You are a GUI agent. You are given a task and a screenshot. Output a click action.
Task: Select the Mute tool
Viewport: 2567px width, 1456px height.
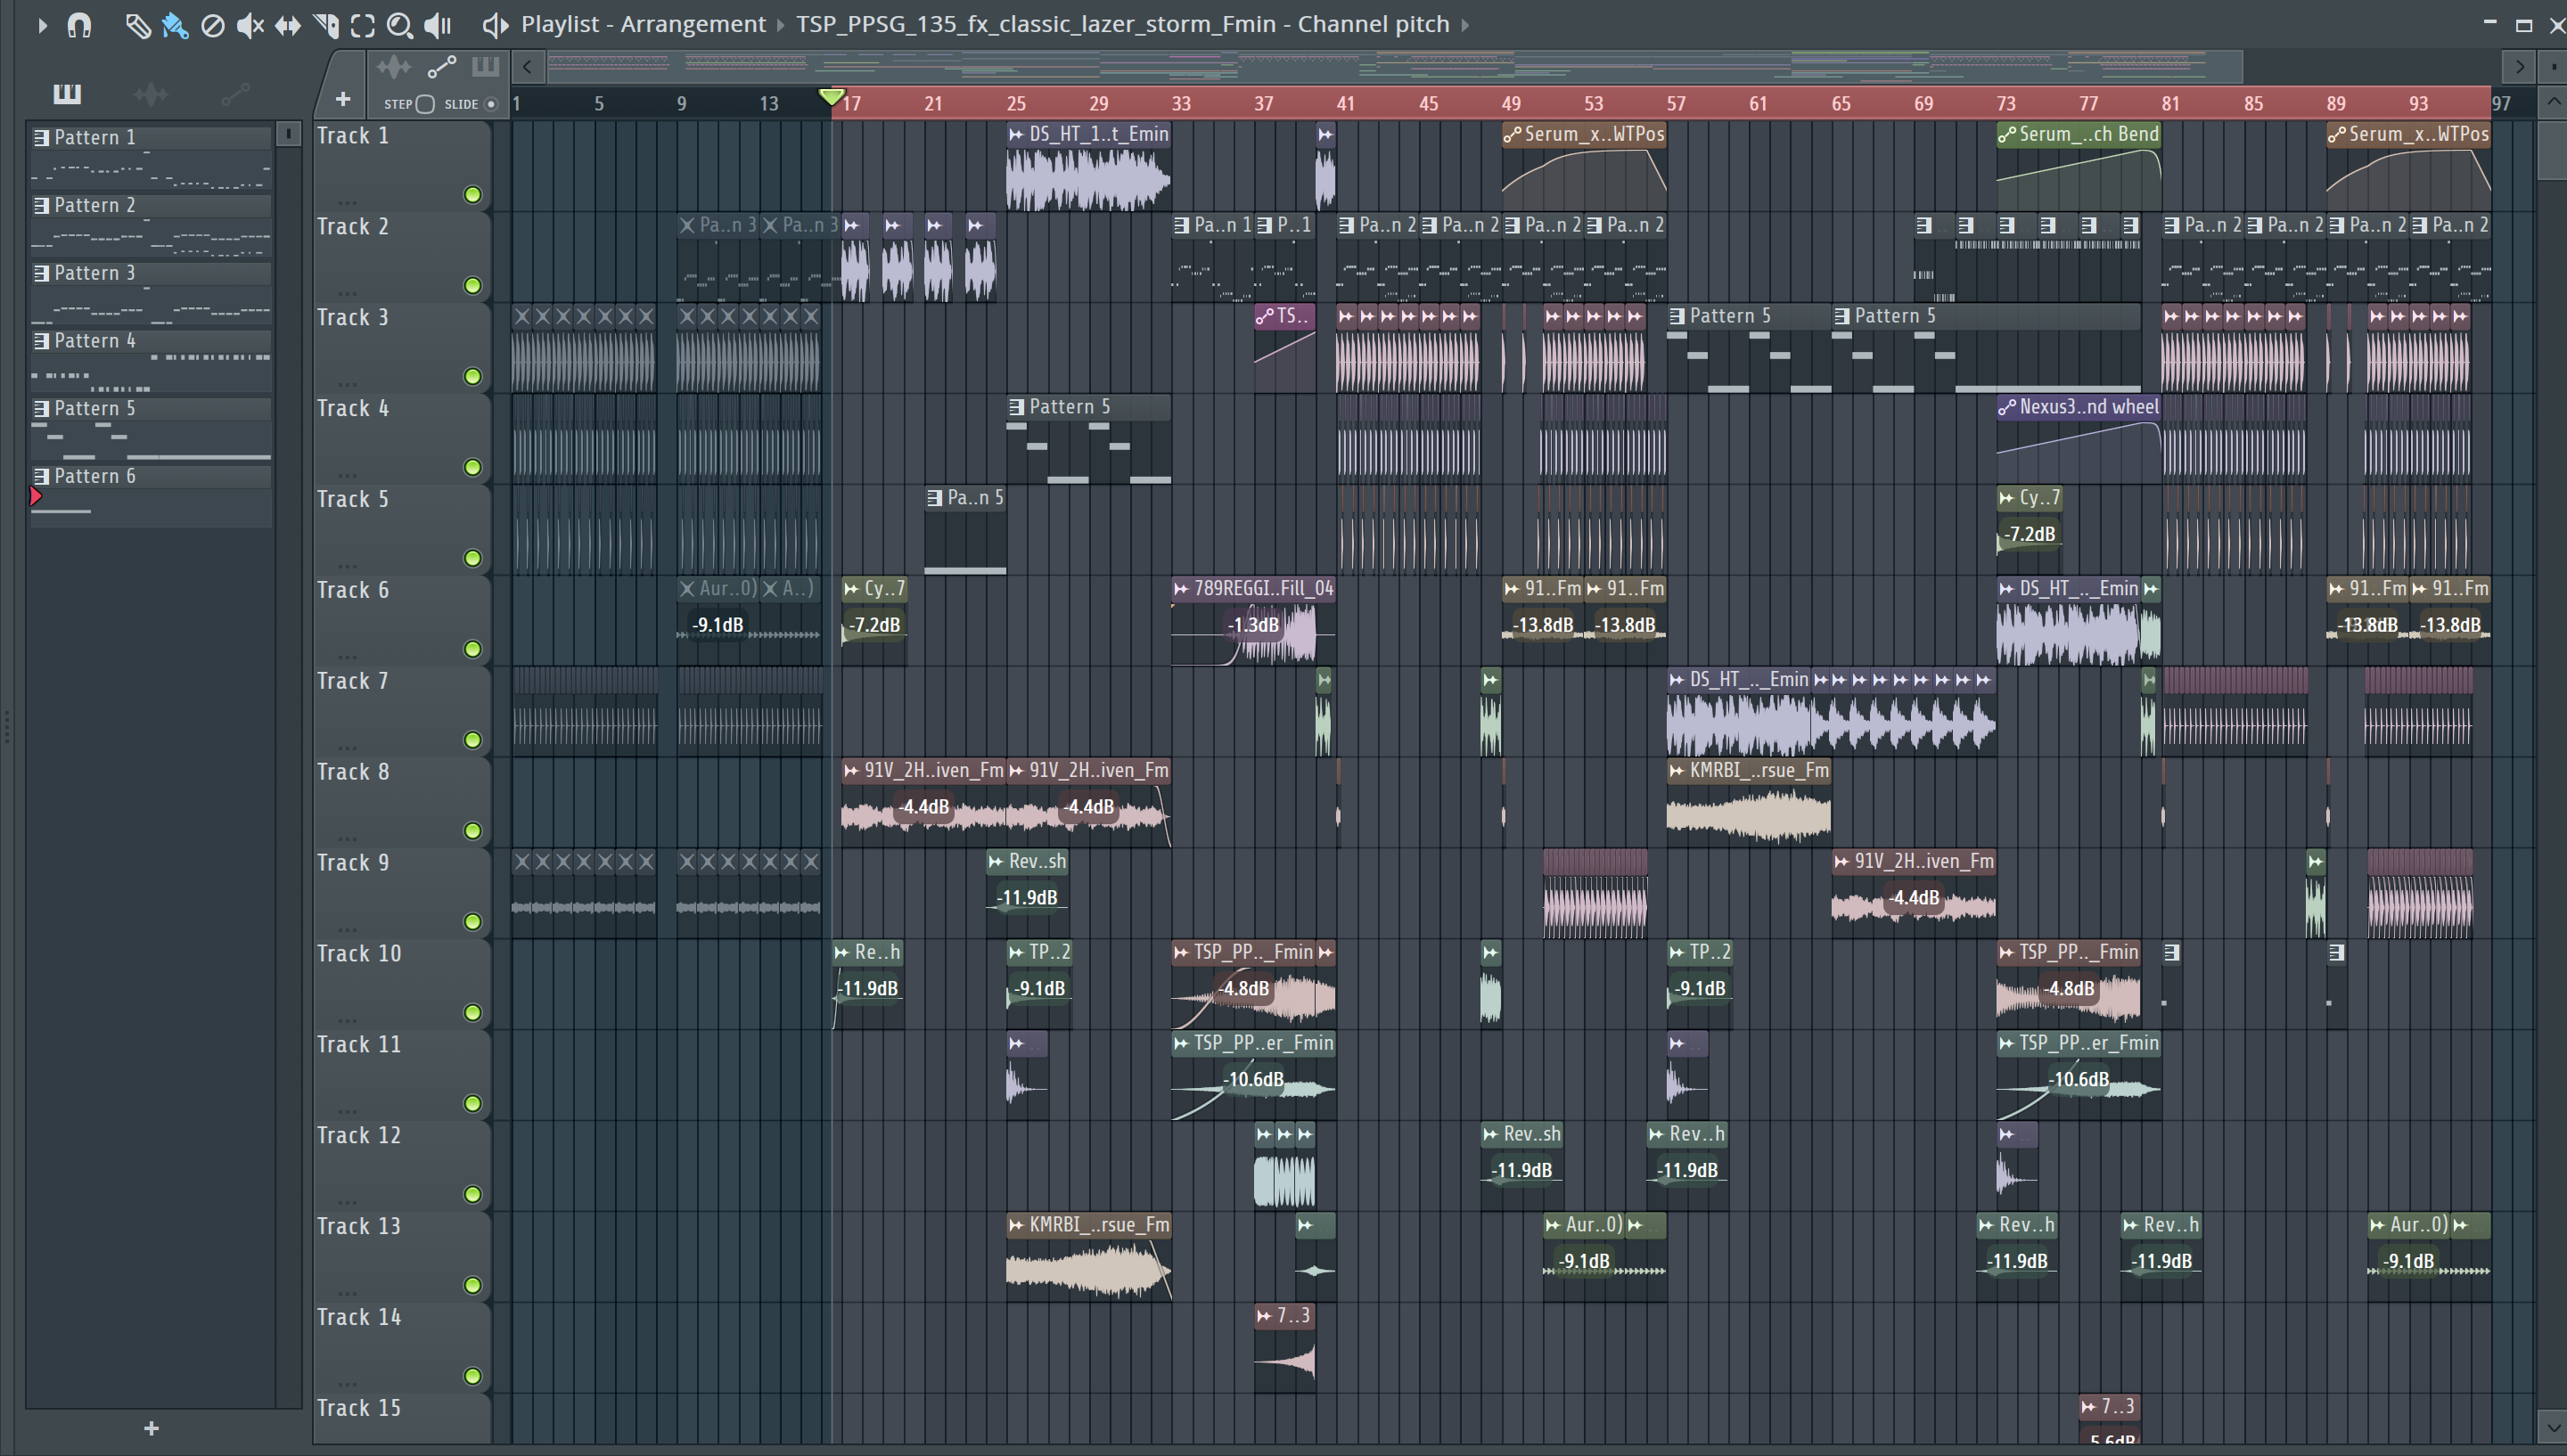coord(250,25)
